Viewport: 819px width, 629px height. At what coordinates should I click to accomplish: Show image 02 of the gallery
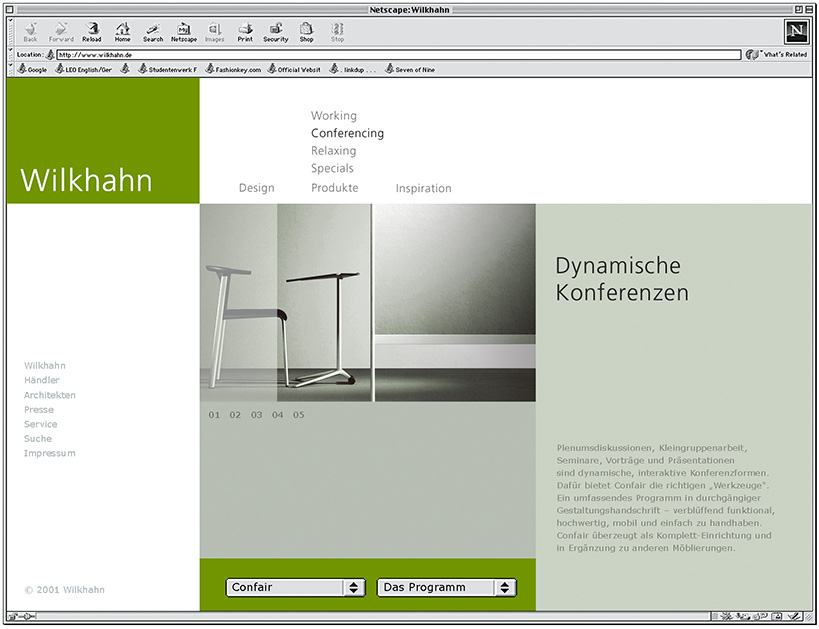tap(235, 415)
